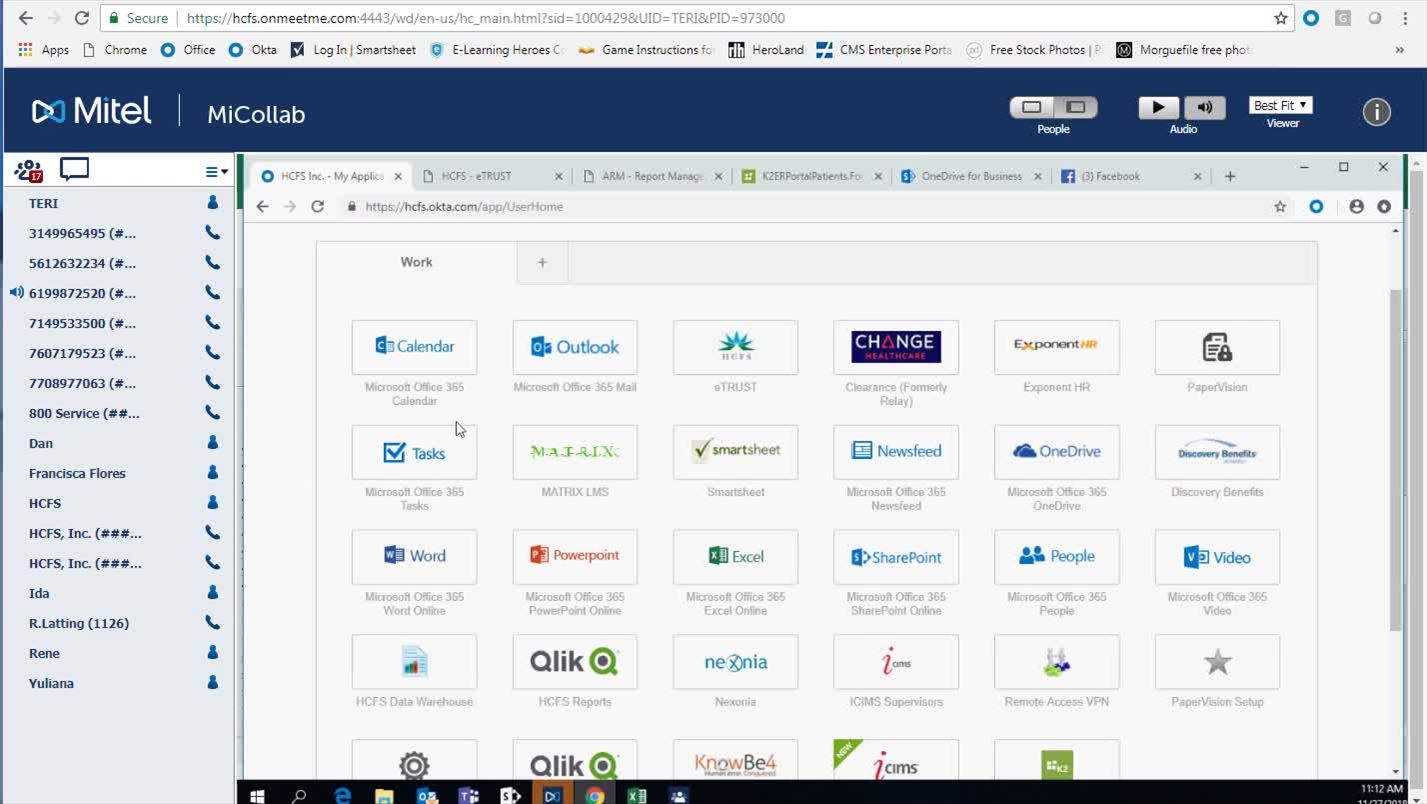Screen dimensions: 1427x804
Task: Open the OneDrive app tile
Action: [1056, 452]
